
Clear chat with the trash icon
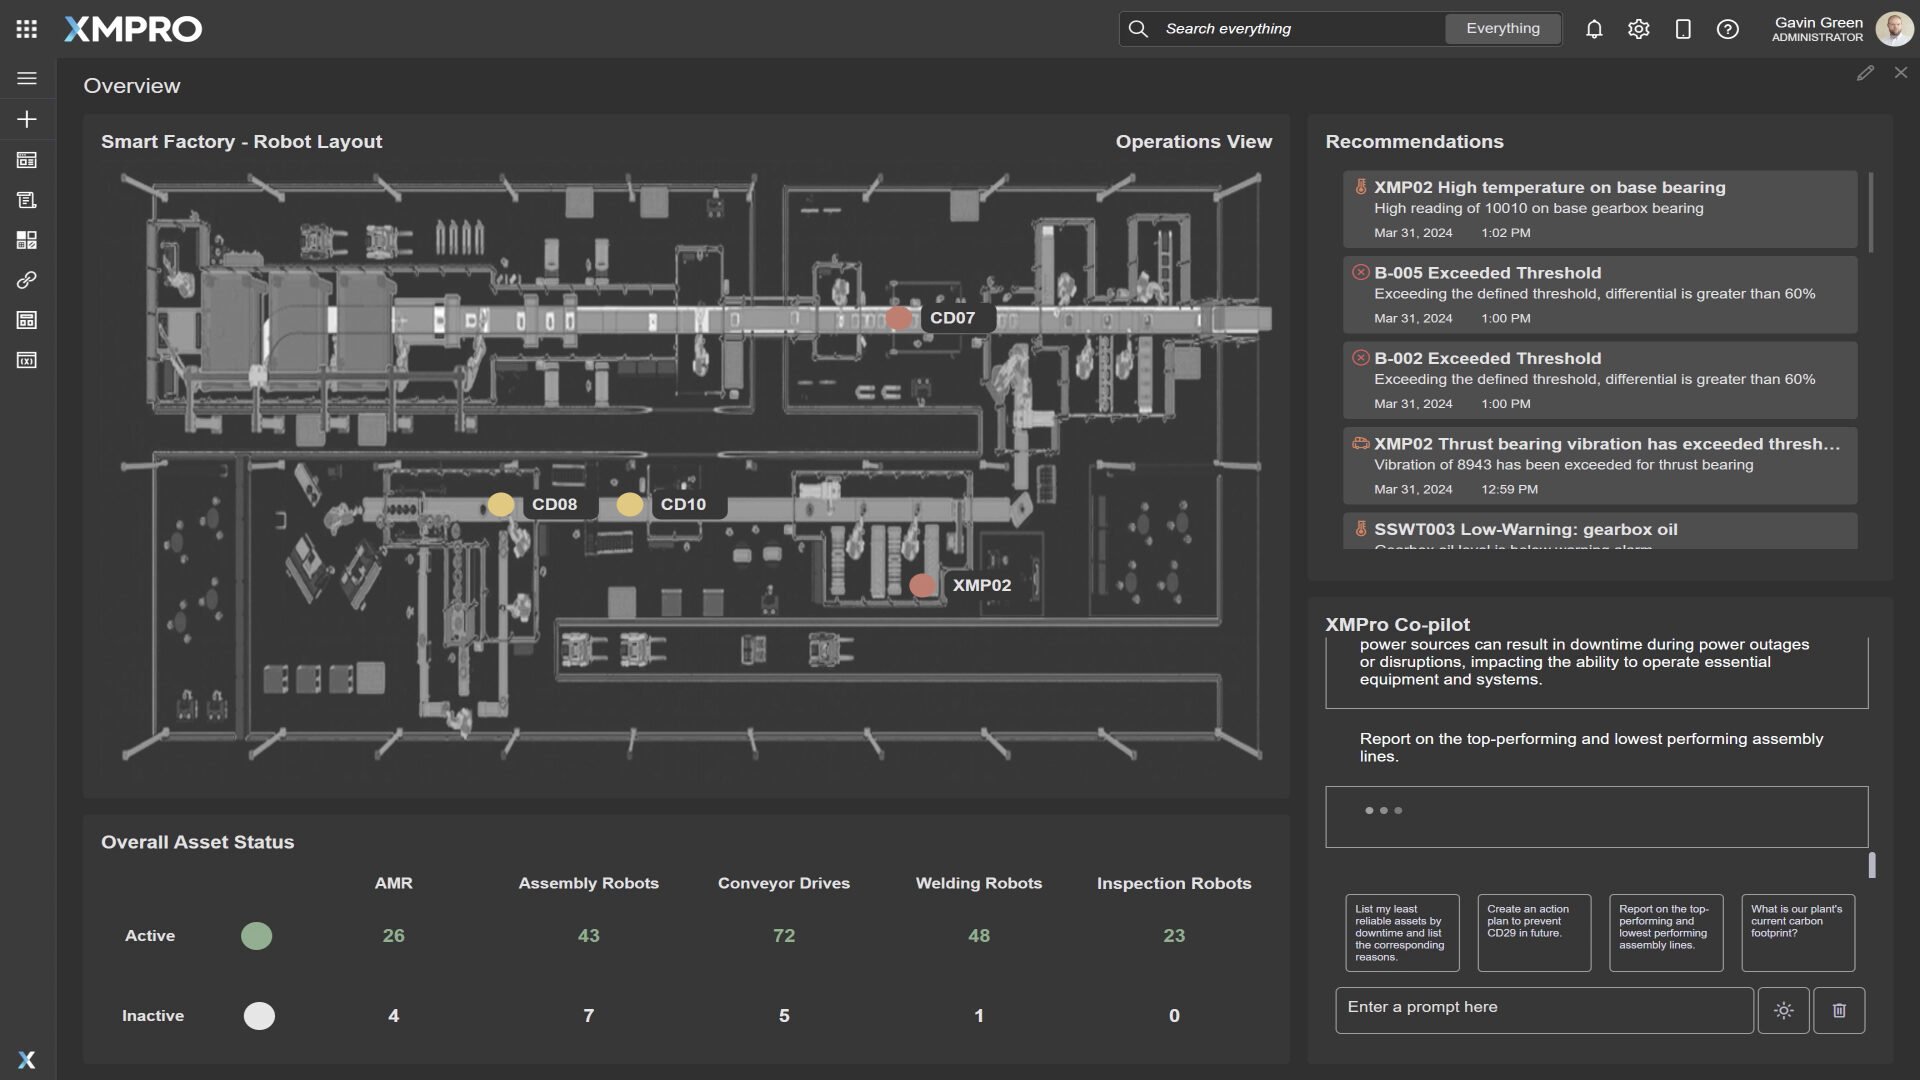(x=1838, y=1010)
